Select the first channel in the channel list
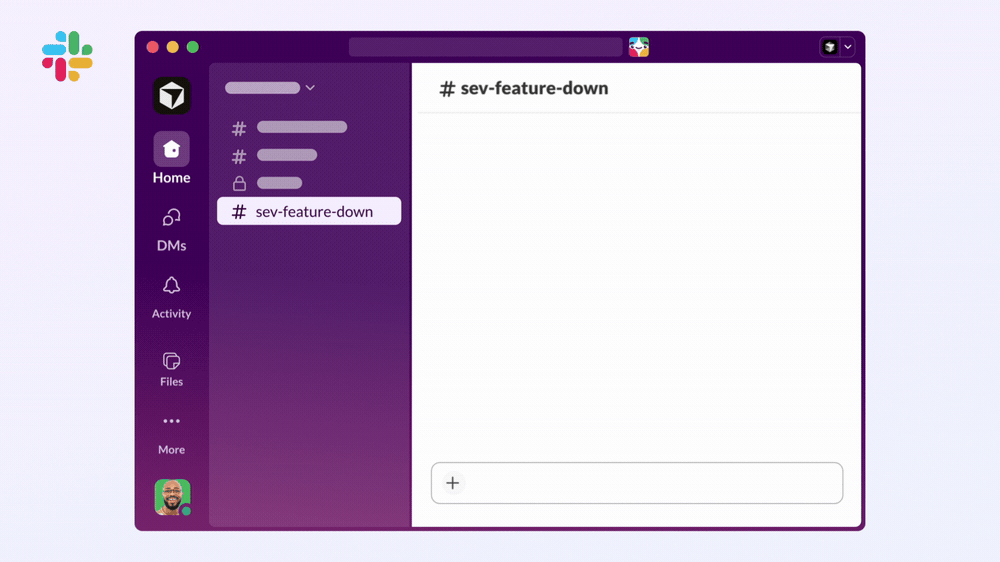The height and width of the screenshot is (562, 1000). point(301,128)
